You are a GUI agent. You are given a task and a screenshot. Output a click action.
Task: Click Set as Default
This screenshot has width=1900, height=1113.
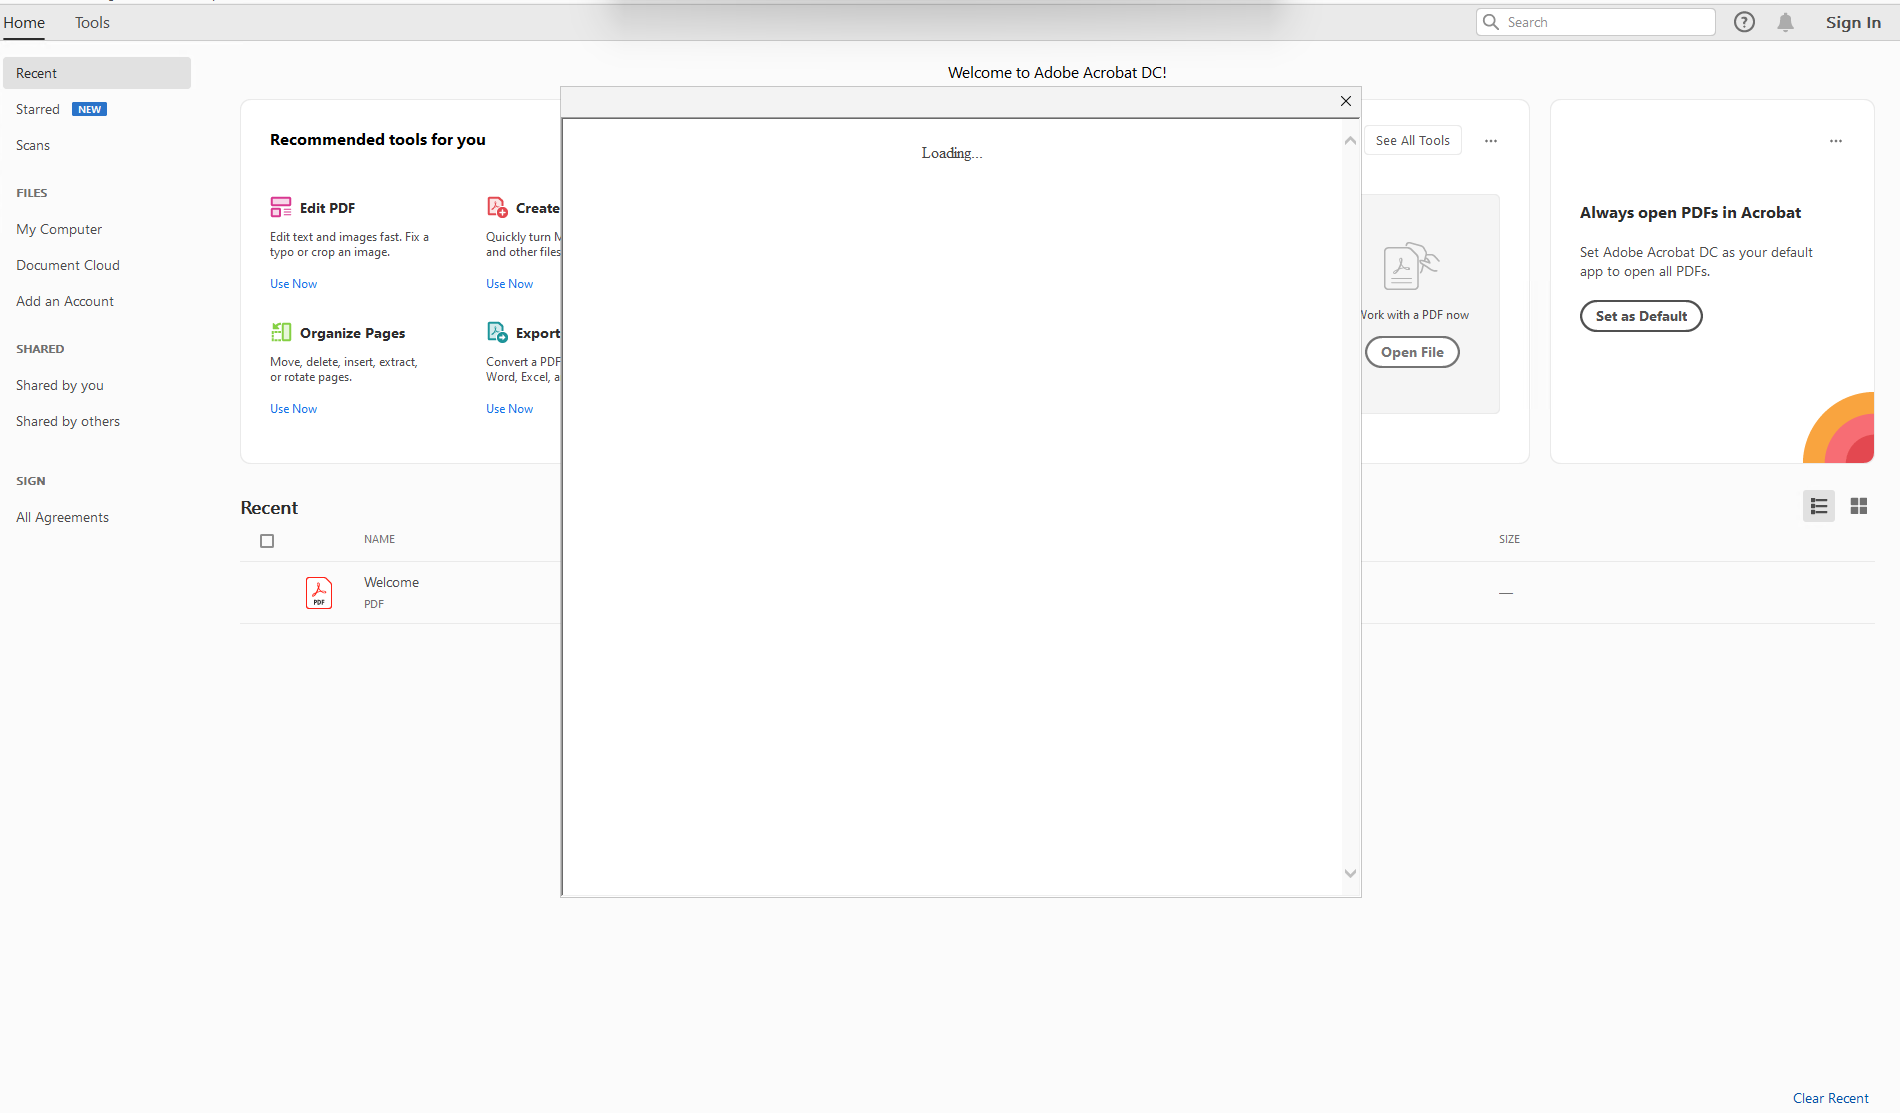(x=1640, y=316)
